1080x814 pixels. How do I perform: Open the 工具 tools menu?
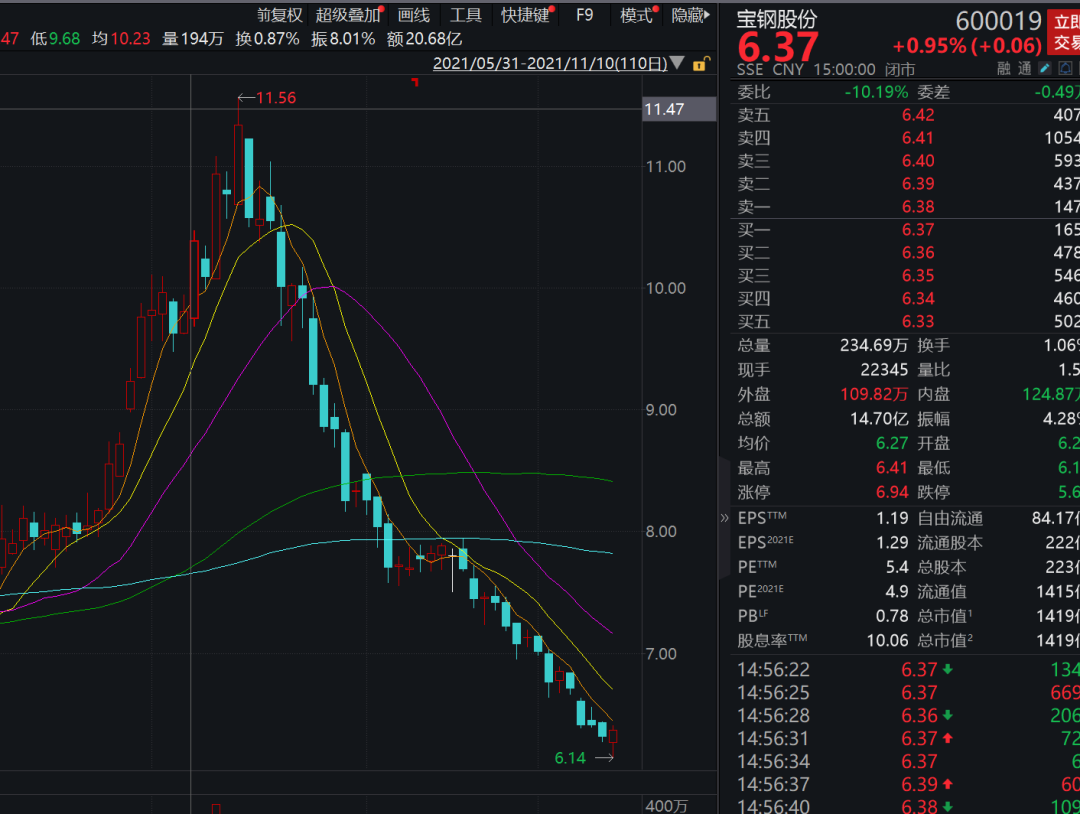[x=466, y=14]
